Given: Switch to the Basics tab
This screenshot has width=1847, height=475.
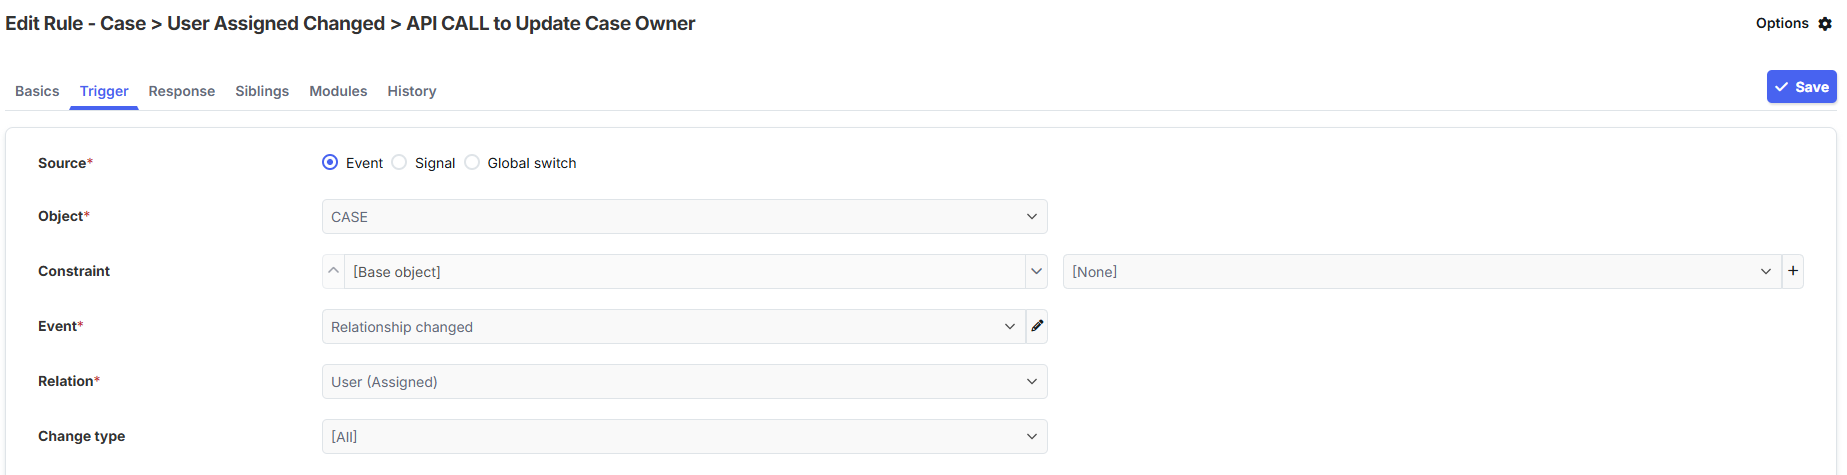Looking at the screenshot, I should click(37, 91).
